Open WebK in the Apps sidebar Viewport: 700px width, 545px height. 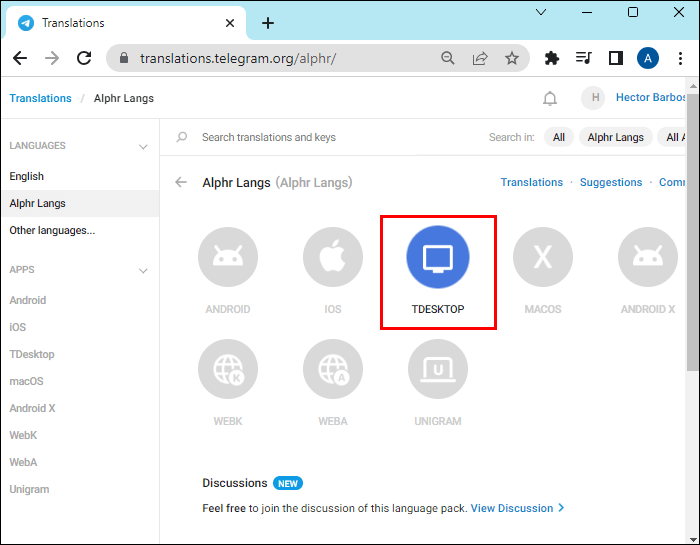point(23,435)
